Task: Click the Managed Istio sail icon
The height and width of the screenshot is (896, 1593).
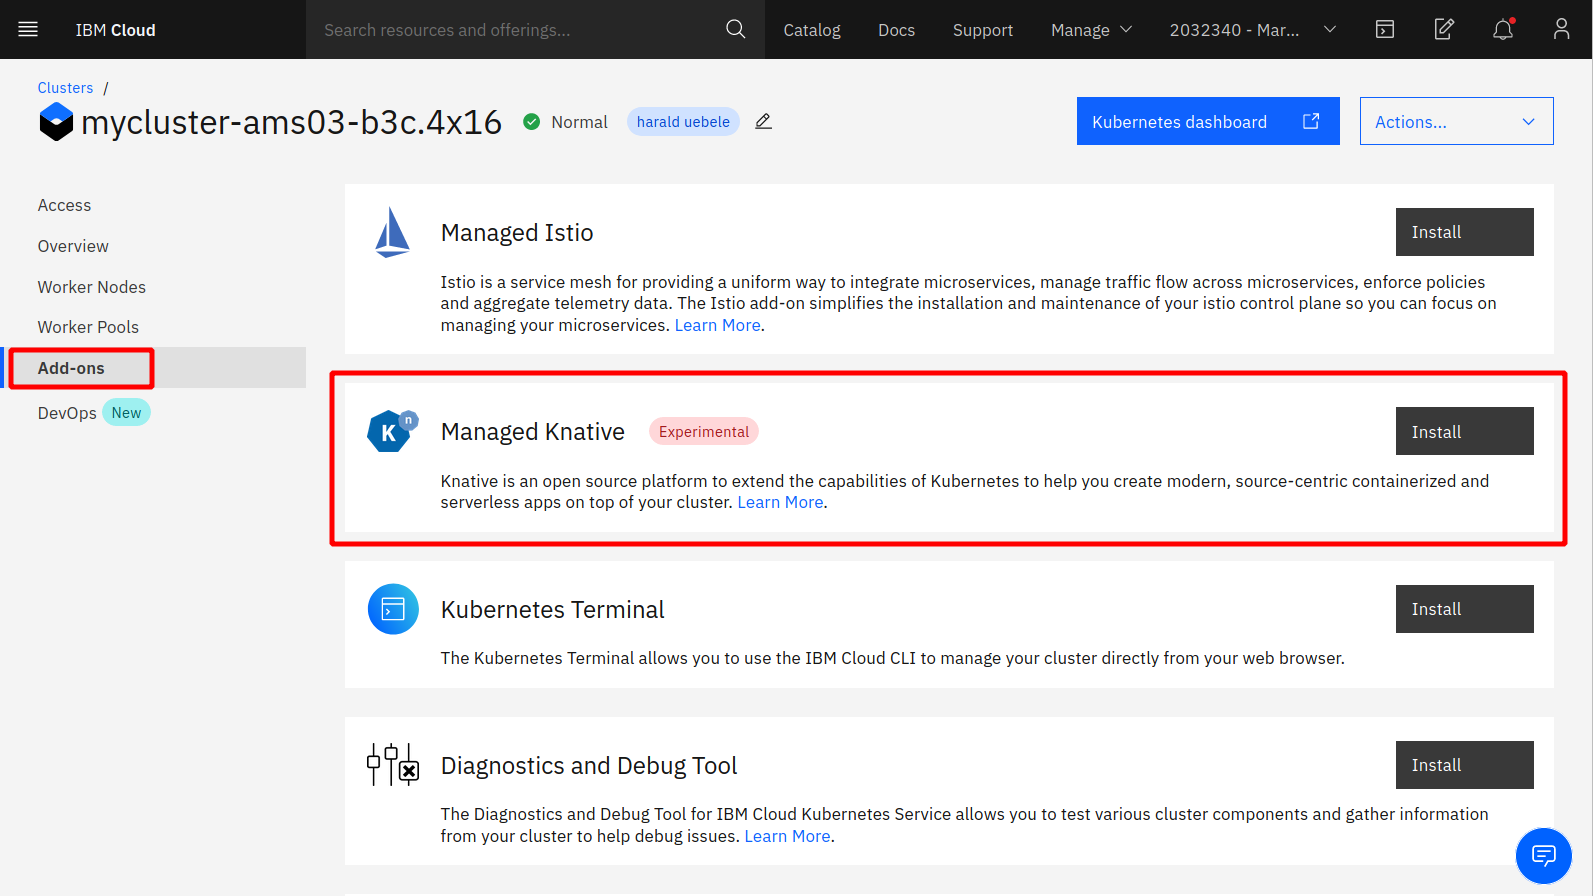Action: (392, 232)
